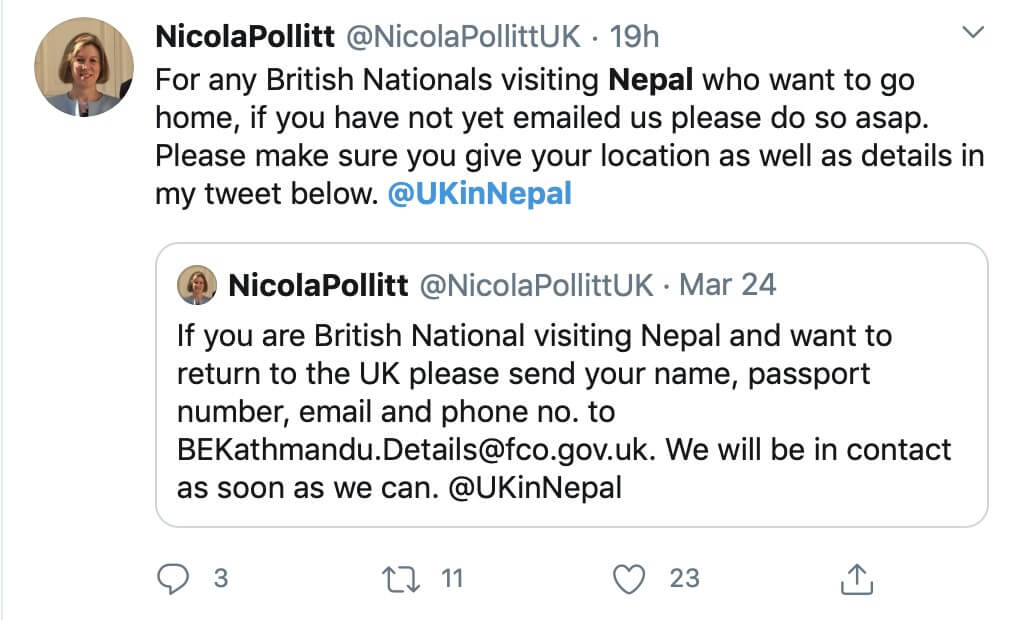Click the small avatar in quoted tweet
Screen dimensions: 1018x620
(197, 285)
